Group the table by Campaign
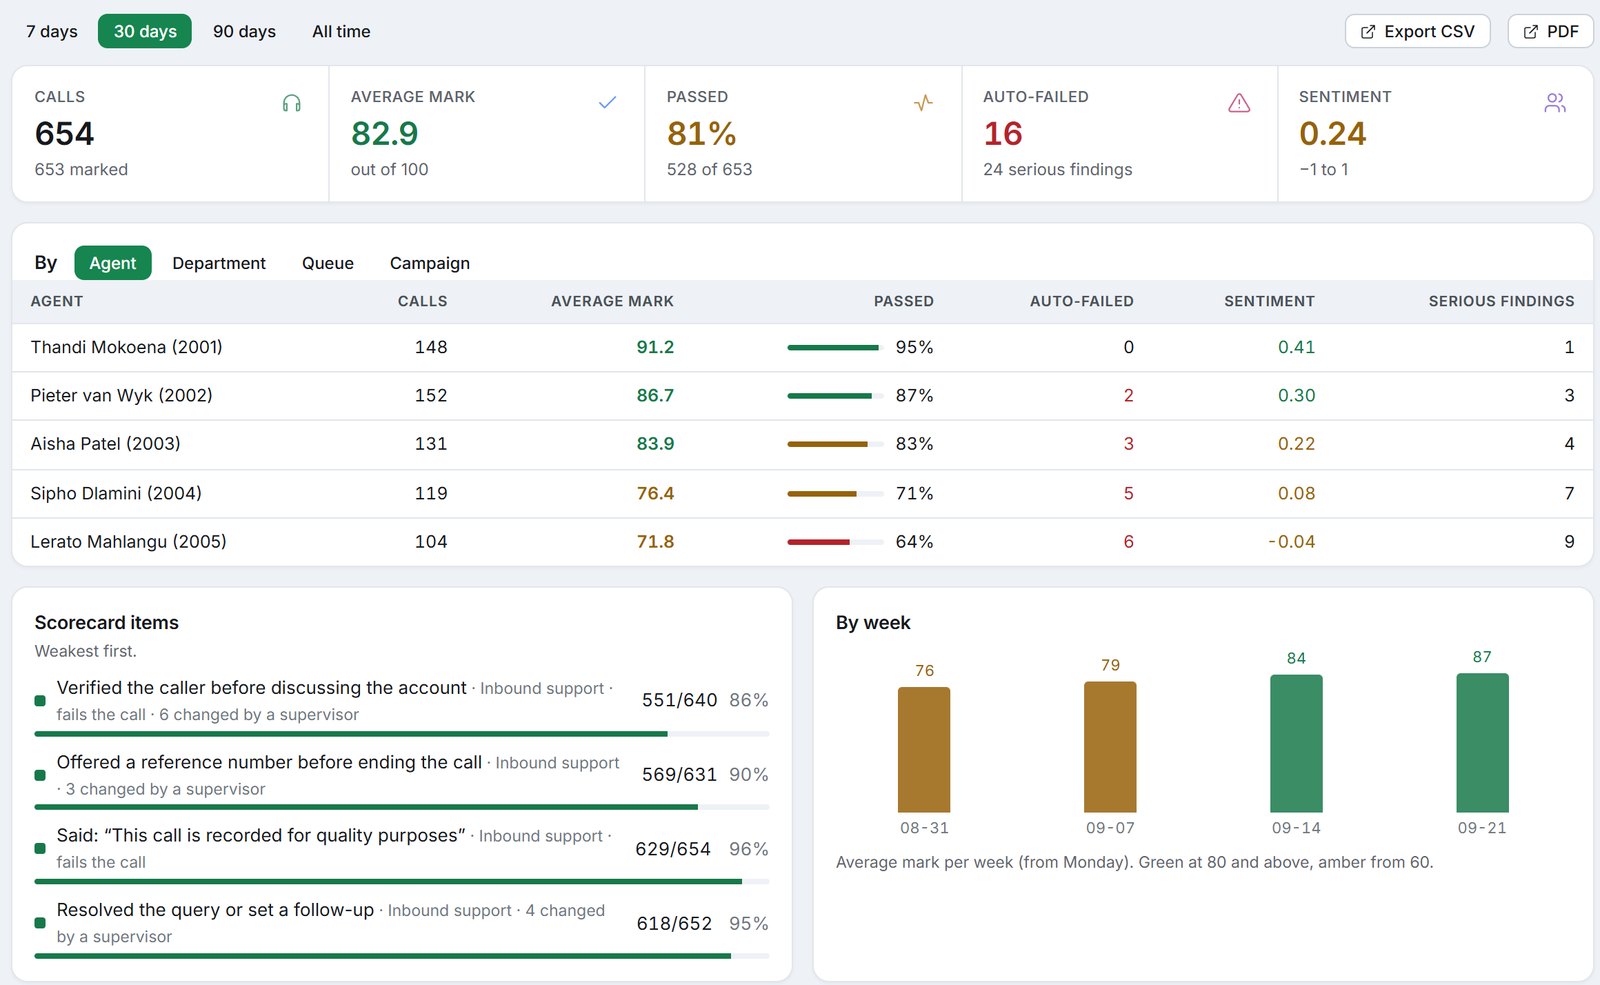 (430, 263)
